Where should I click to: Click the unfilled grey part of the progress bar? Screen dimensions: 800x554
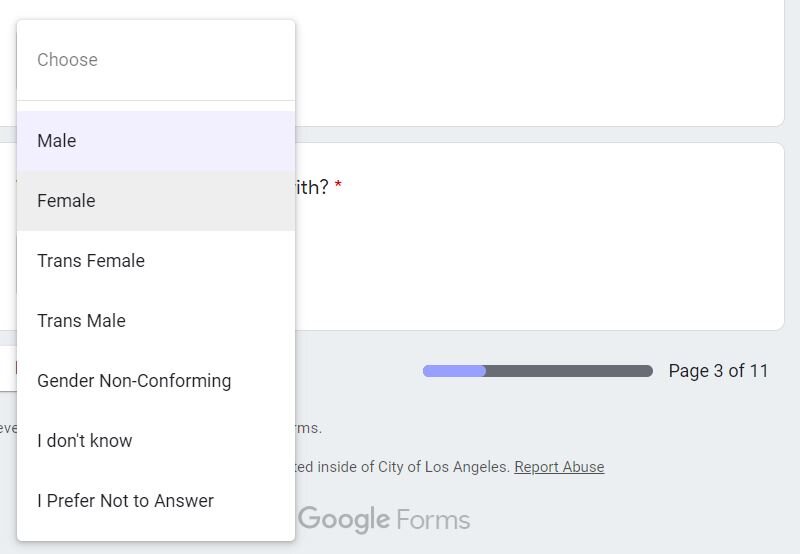(x=568, y=371)
